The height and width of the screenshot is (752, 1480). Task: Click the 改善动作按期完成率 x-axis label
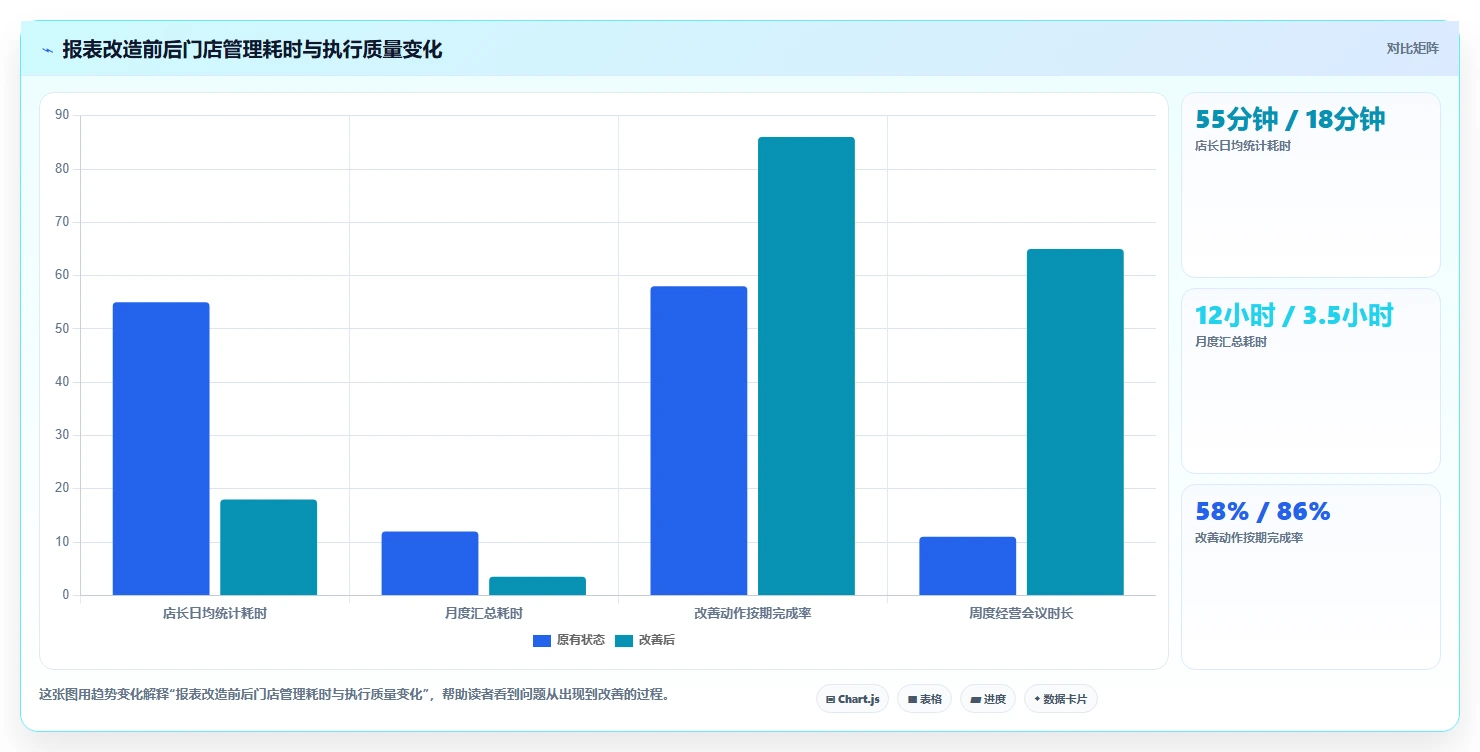click(753, 613)
